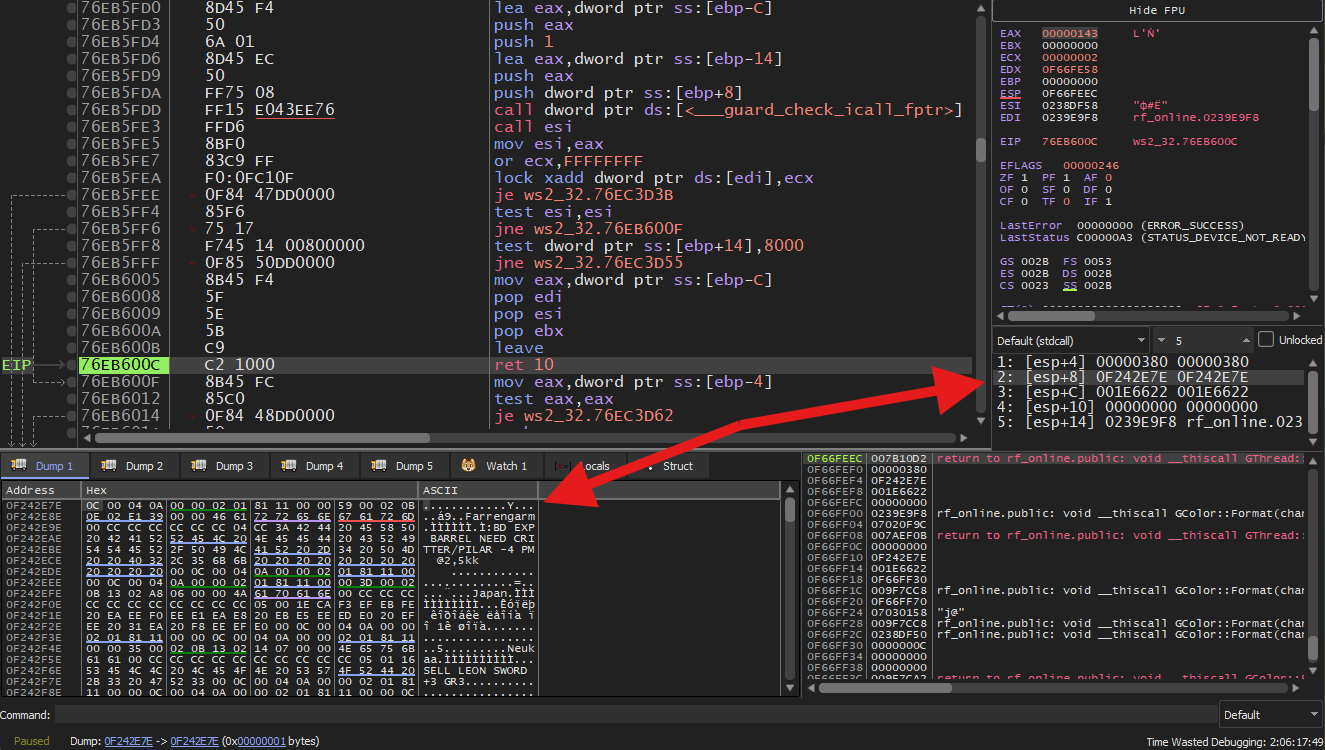Check the Unlocked checkbox
The width and height of the screenshot is (1325, 750).
pos(1266,339)
